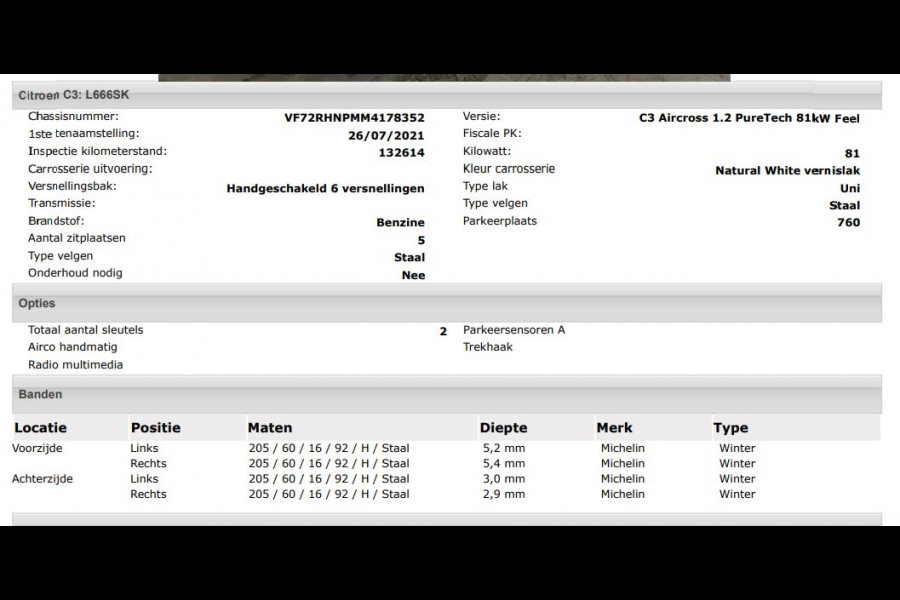Click the "Opties" section header
900x600 pixels.
click(x=447, y=303)
